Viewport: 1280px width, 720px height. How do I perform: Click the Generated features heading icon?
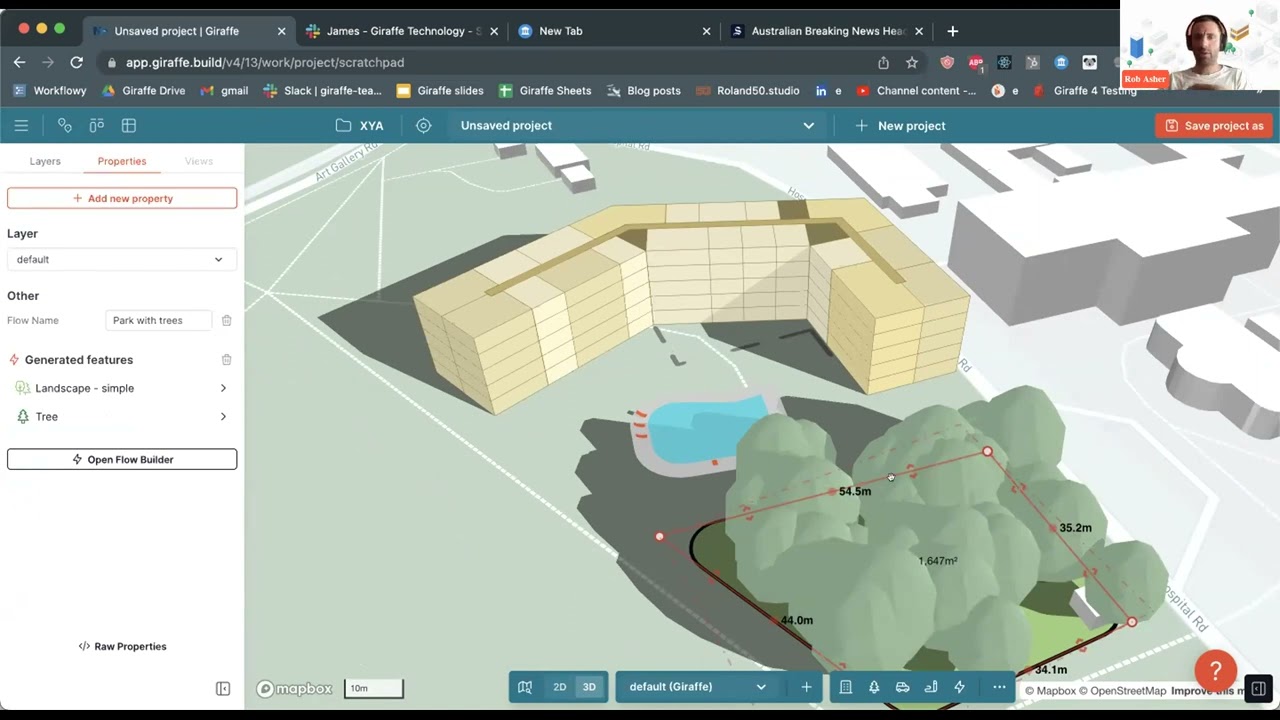(14, 360)
